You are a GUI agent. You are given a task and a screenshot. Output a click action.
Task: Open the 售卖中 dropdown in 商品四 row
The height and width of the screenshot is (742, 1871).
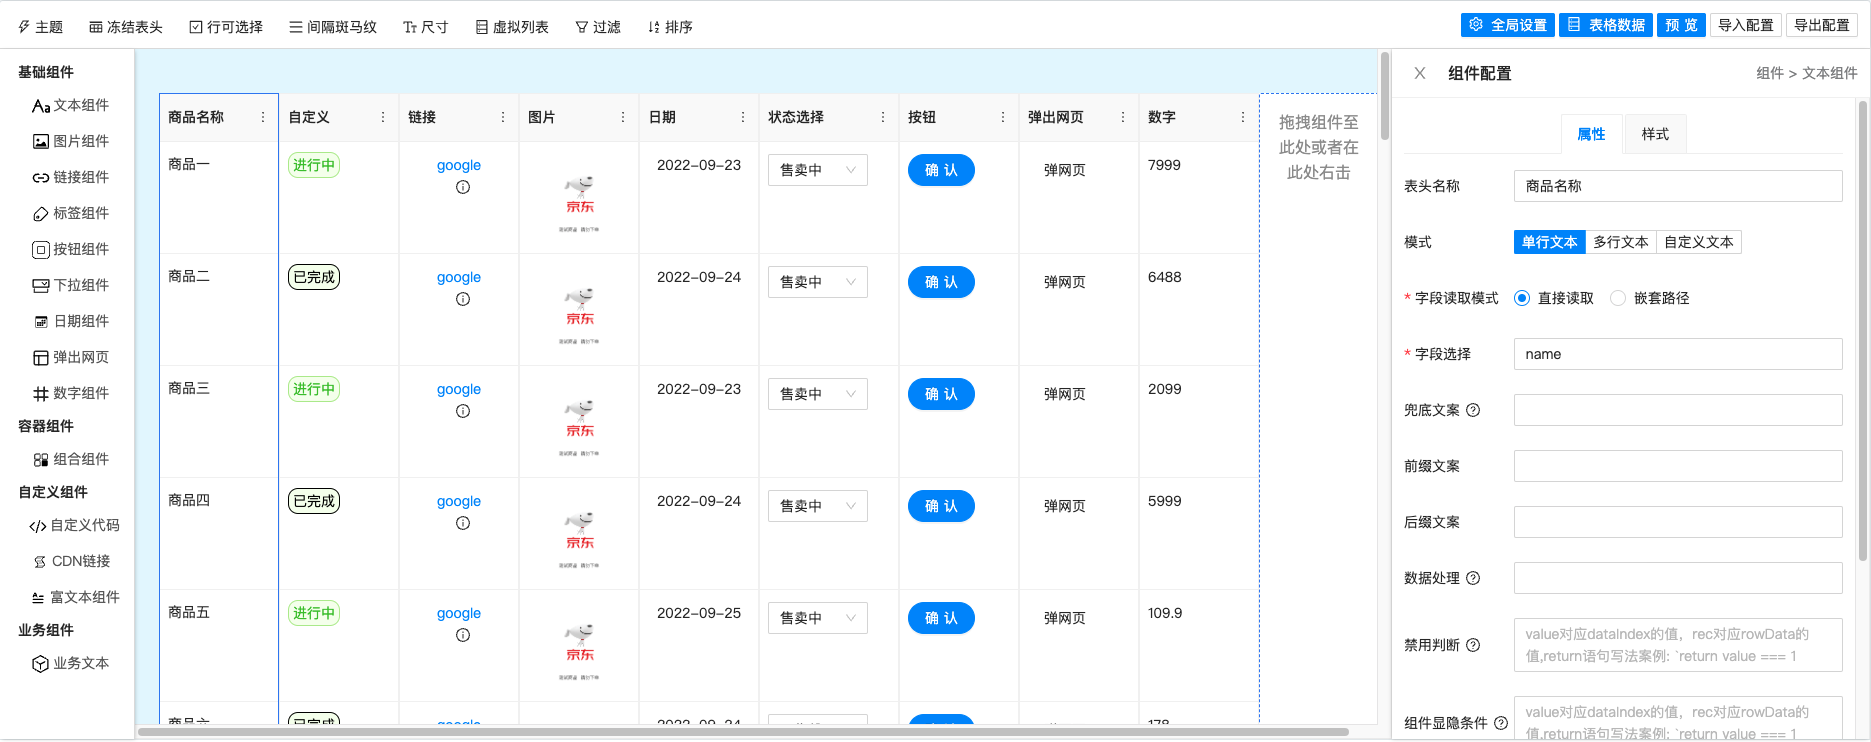[818, 506]
